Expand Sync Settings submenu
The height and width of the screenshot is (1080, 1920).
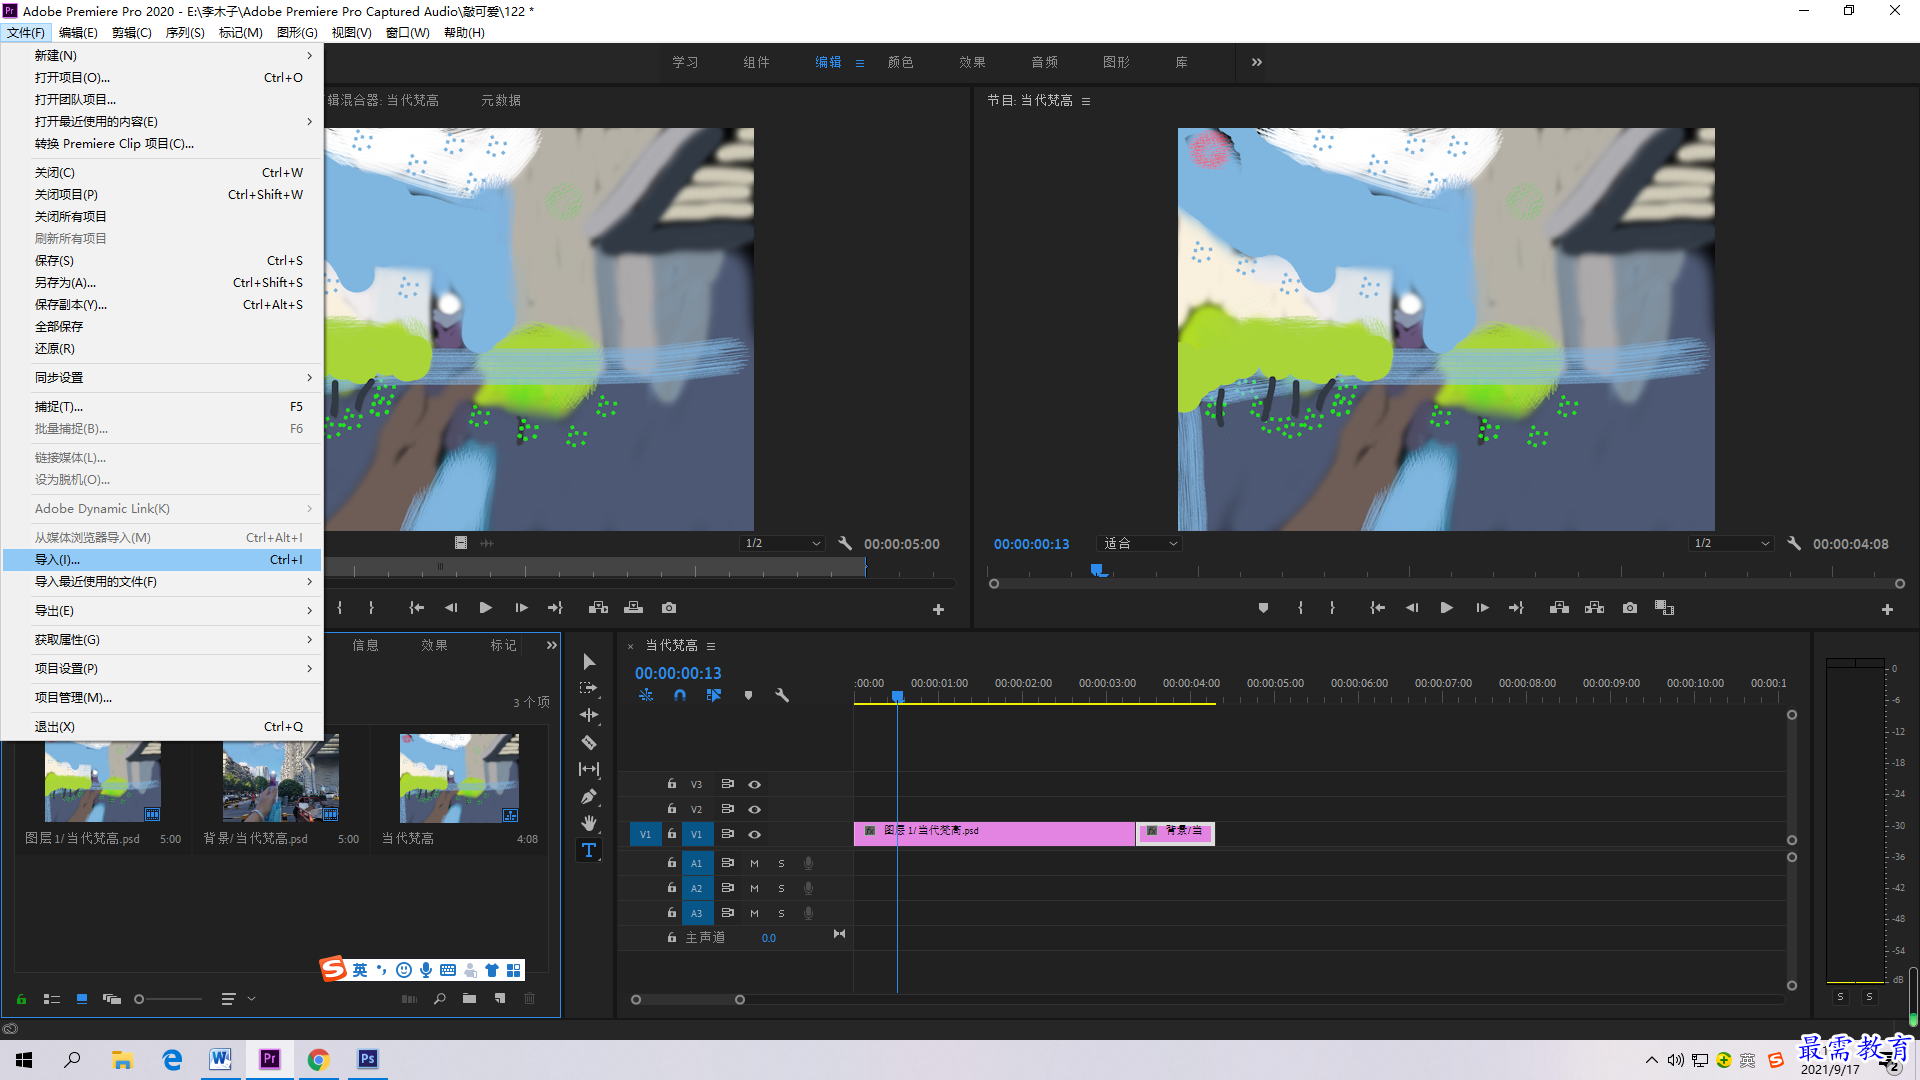(x=309, y=378)
